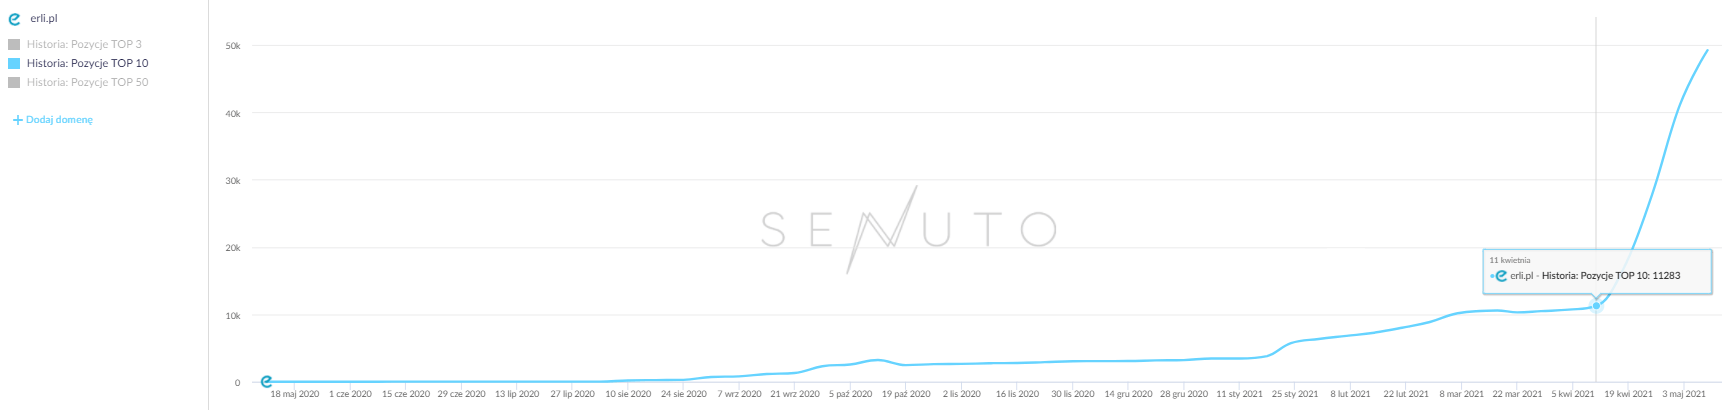Screen dimensions: 1731x410
Task: Click the erli.pl logo icon in sidebar
Action: [14, 19]
